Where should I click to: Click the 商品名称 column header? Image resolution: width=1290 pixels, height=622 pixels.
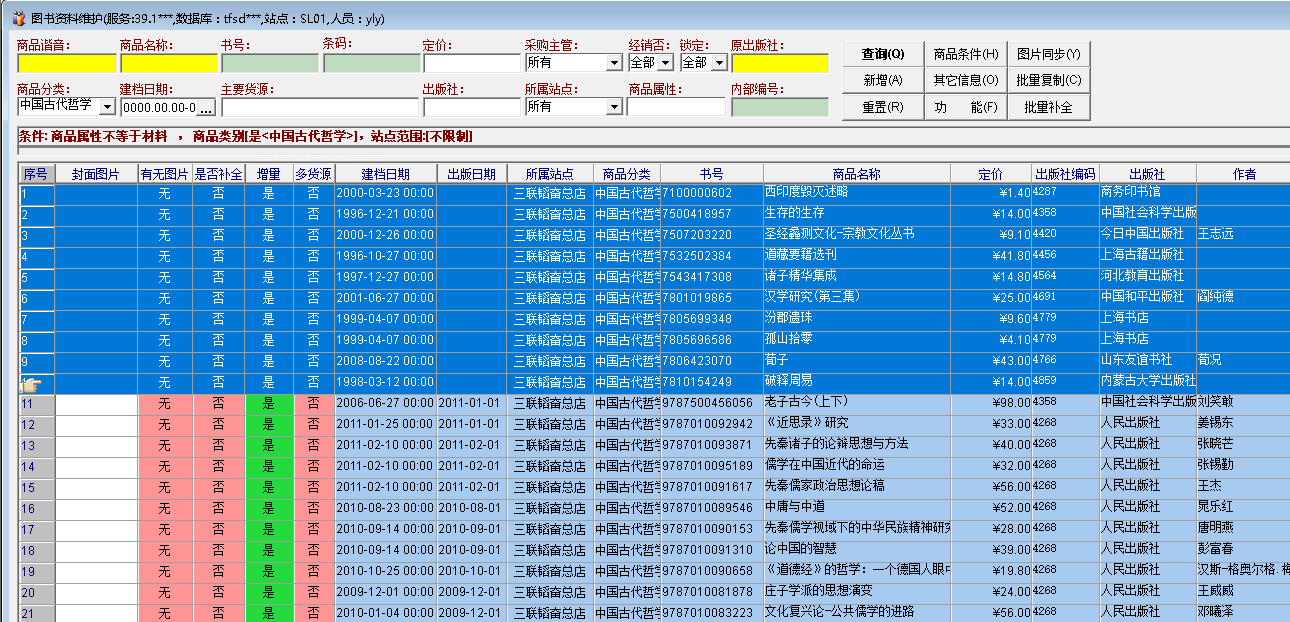coord(856,174)
